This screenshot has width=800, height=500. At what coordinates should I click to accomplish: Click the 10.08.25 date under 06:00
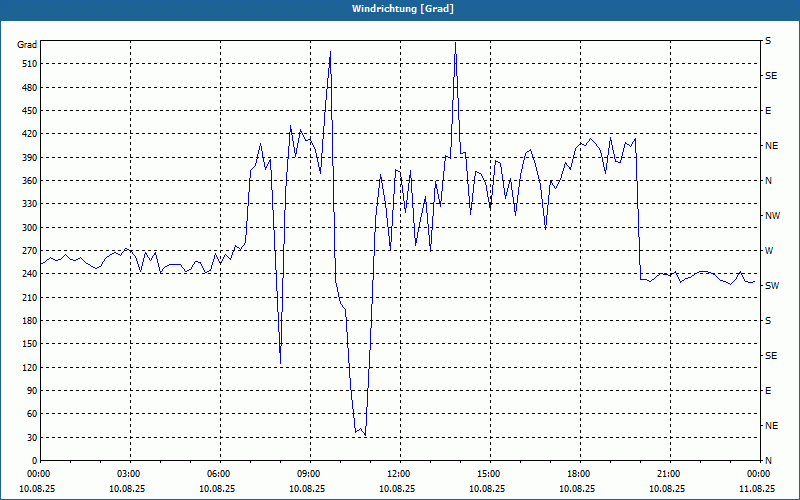pyautogui.click(x=217, y=489)
